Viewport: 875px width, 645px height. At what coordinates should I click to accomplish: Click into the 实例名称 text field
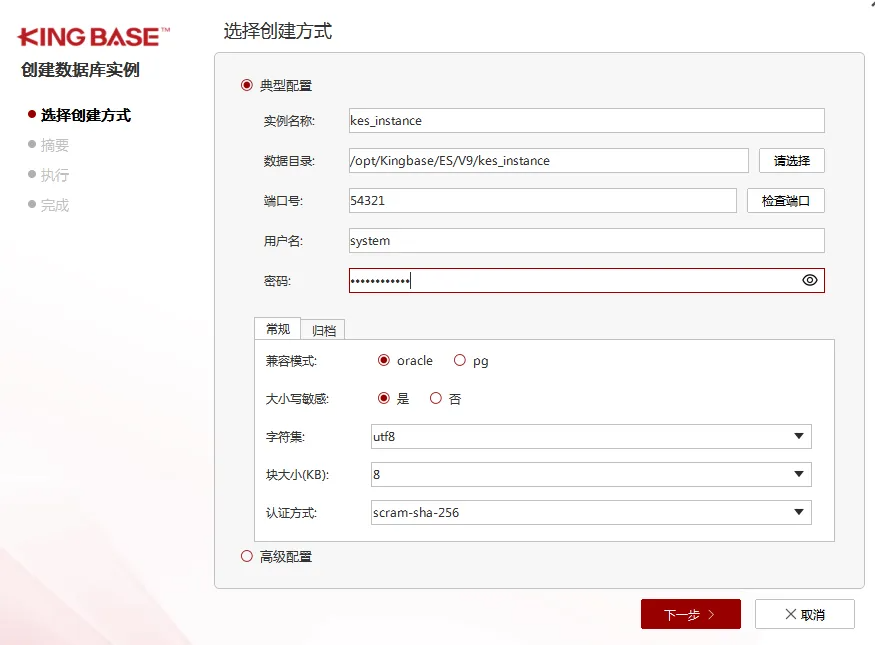[x=586, y=121]
